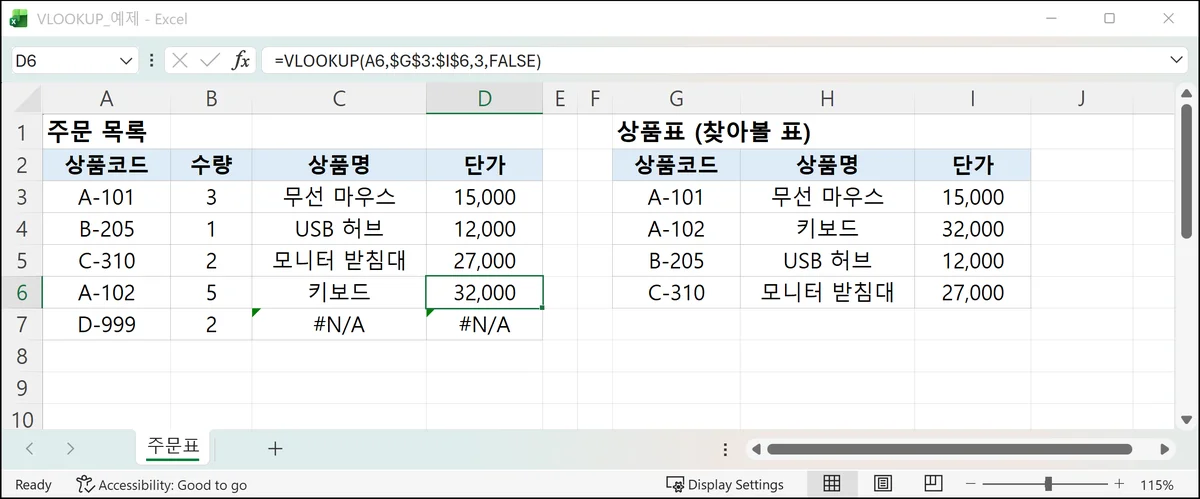Select column A header
This screenshot has height=499, width=1200.
(x=106, y=98)
